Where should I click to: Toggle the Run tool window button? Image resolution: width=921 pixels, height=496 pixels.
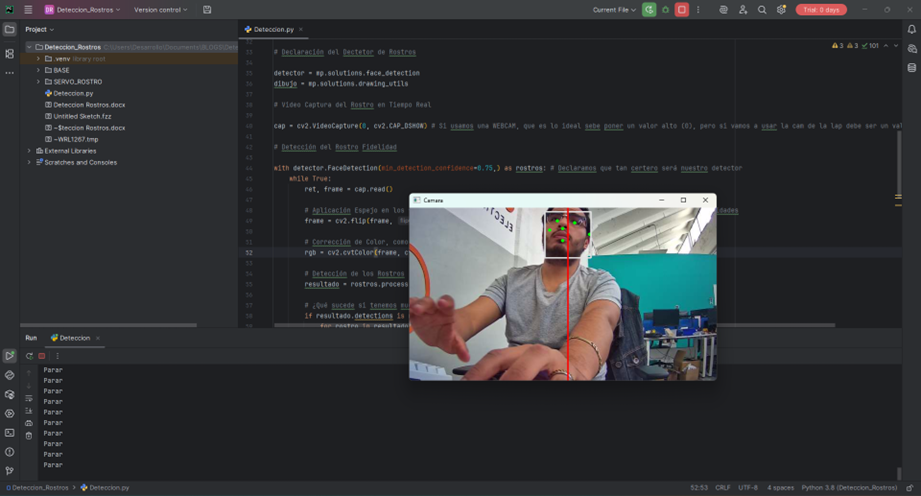10,356
